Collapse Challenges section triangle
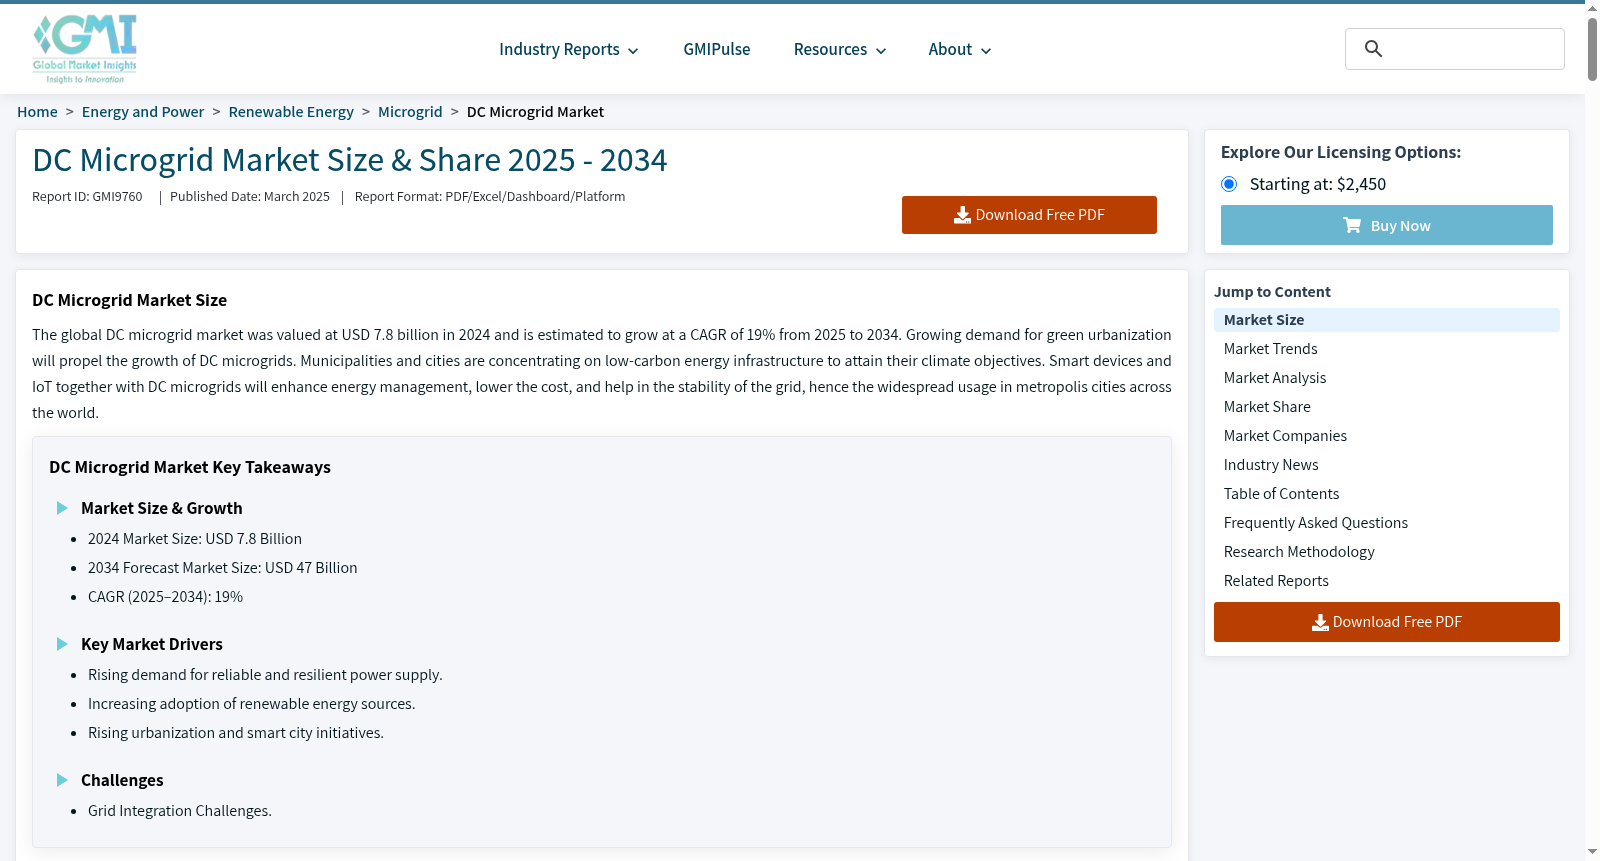Screen dimensions: 1600x861 62,780
